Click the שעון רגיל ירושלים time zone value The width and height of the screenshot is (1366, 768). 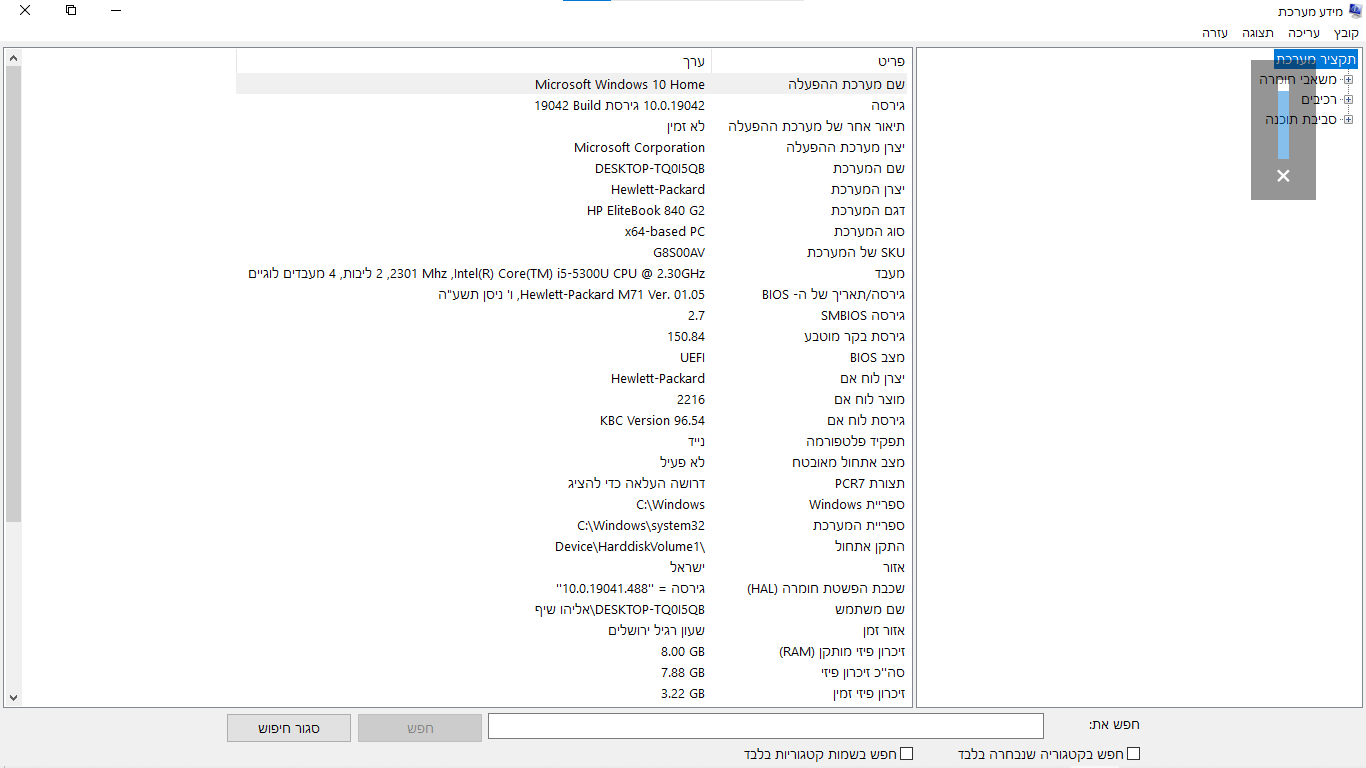657,631
